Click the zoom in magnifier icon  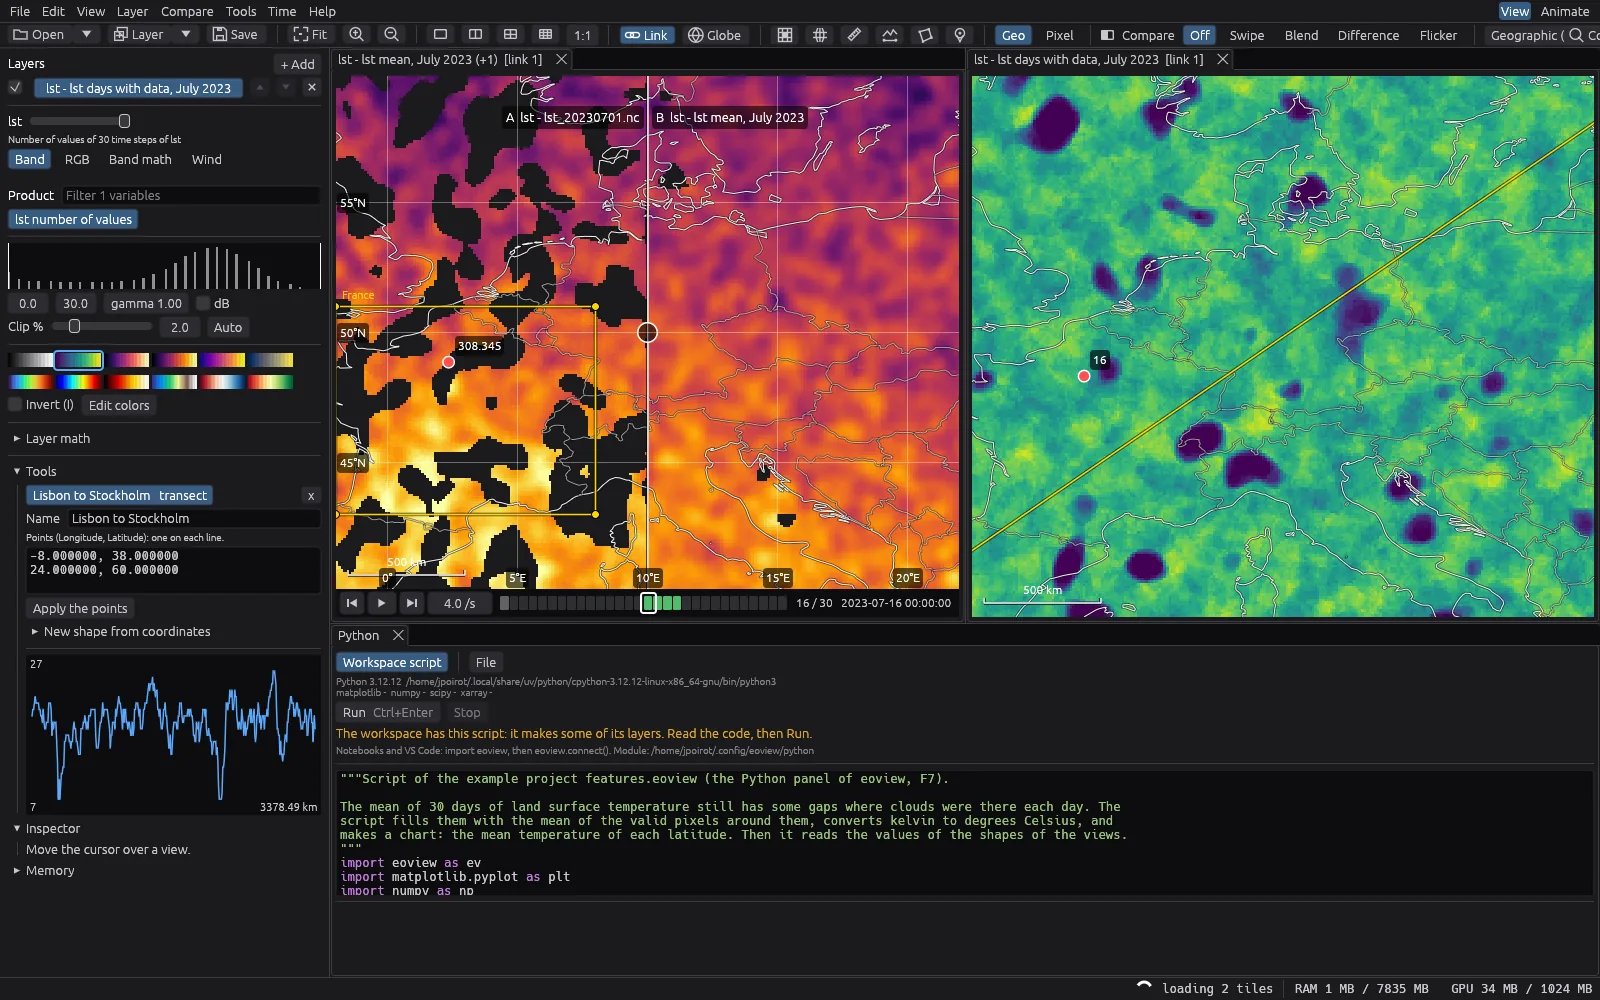[x=357, y=35]
